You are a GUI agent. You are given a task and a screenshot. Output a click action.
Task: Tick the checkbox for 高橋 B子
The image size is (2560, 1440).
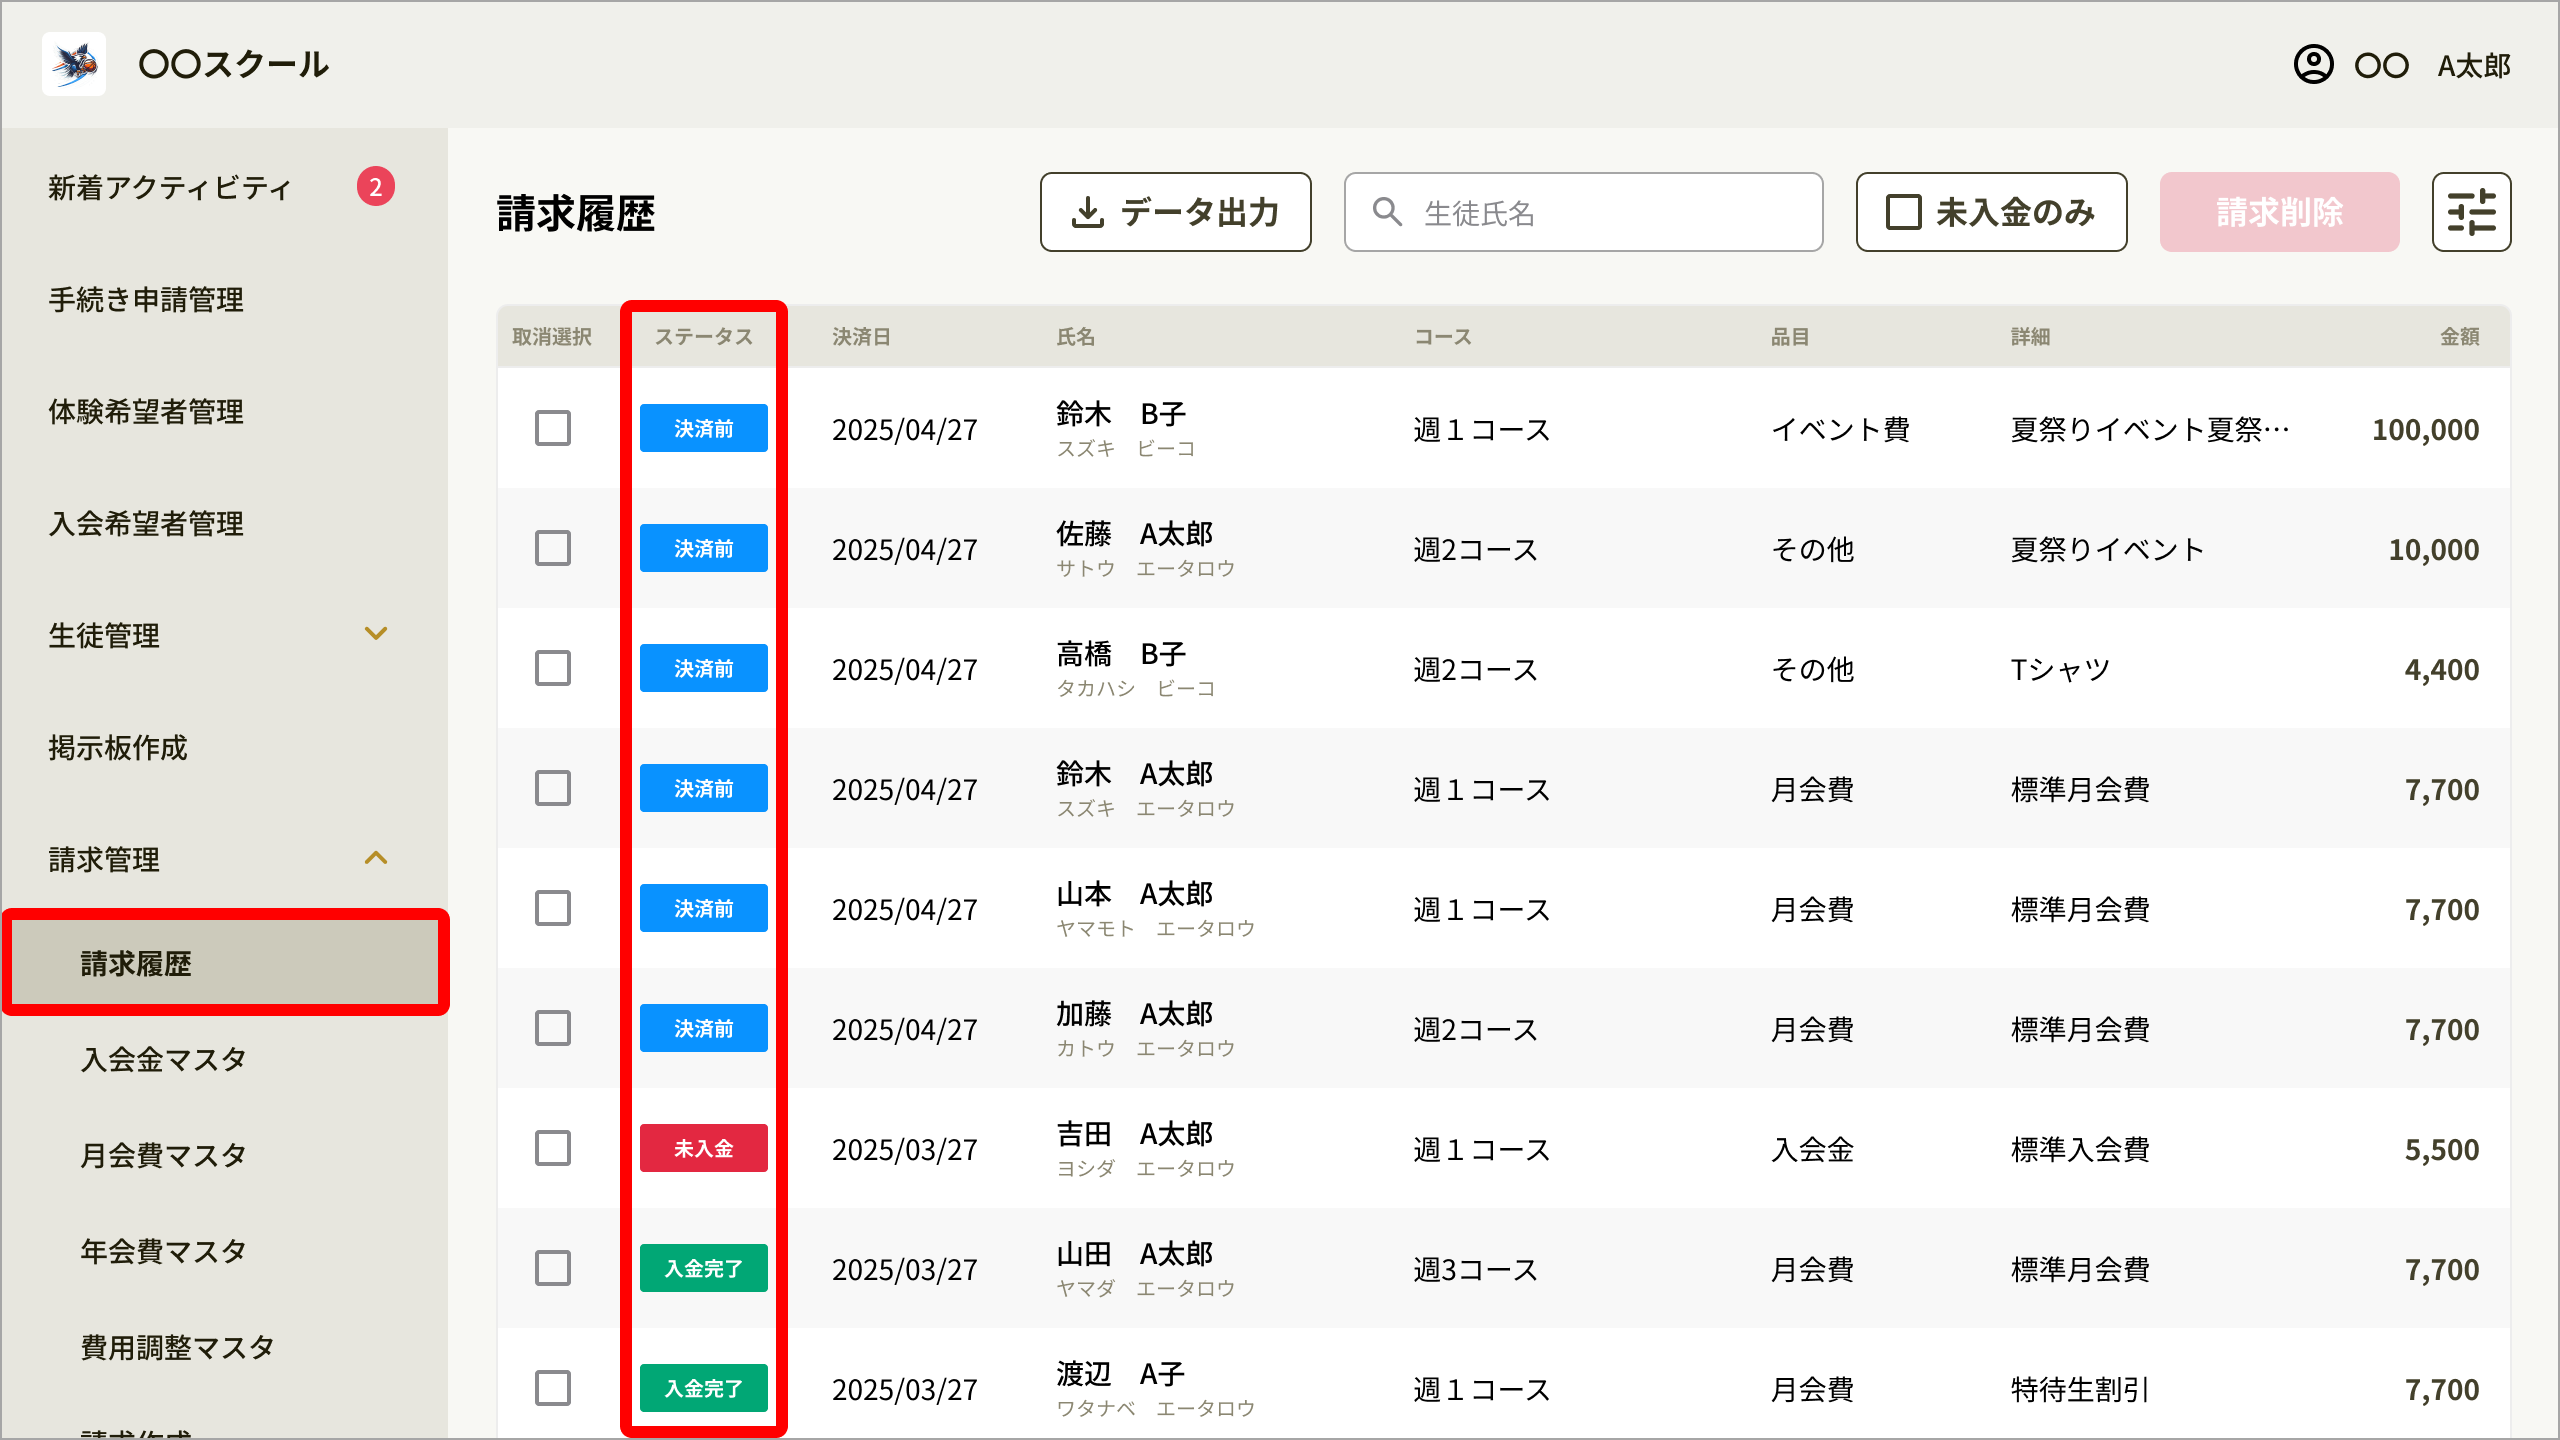(552, 668)
